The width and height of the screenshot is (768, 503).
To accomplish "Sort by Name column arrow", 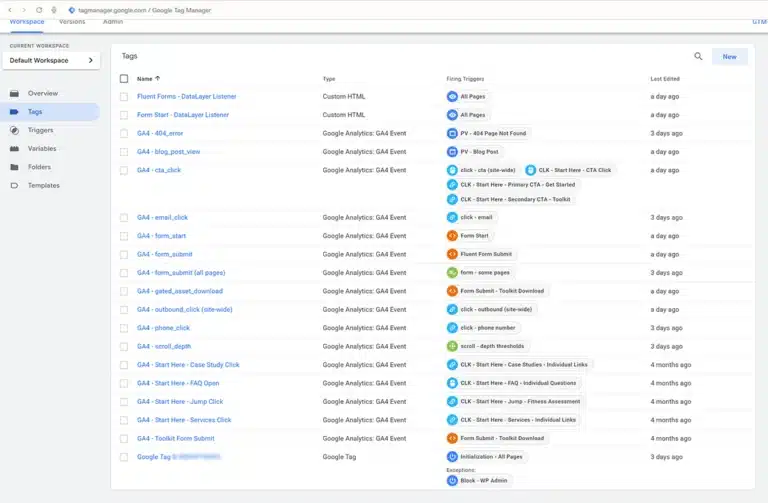I will click(157, 78).
